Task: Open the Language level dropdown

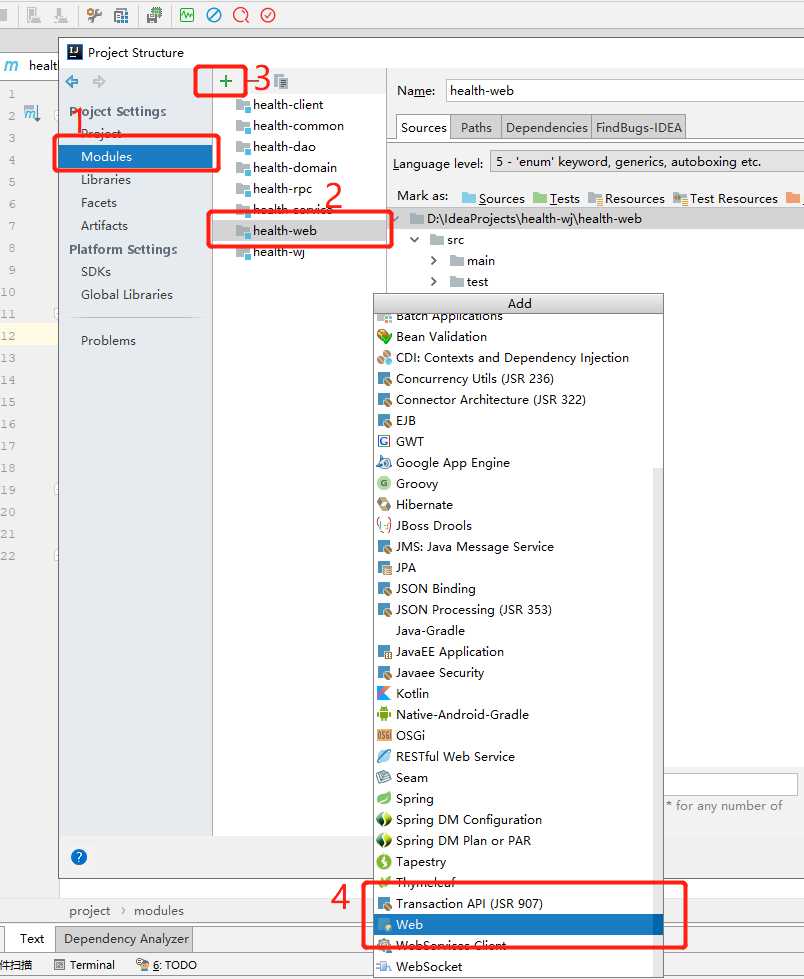Action: point(647,162)
